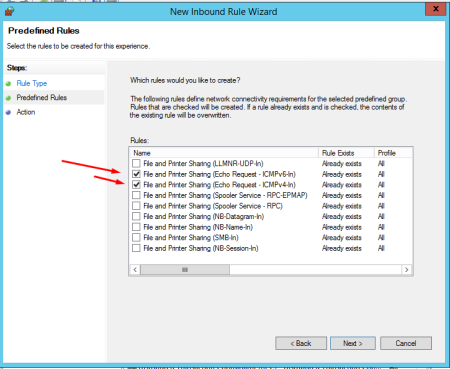This screenshot has width=450, height=369.
Task: Click the horizontal scrollbar thumb
Action: (x=185, y=270)
